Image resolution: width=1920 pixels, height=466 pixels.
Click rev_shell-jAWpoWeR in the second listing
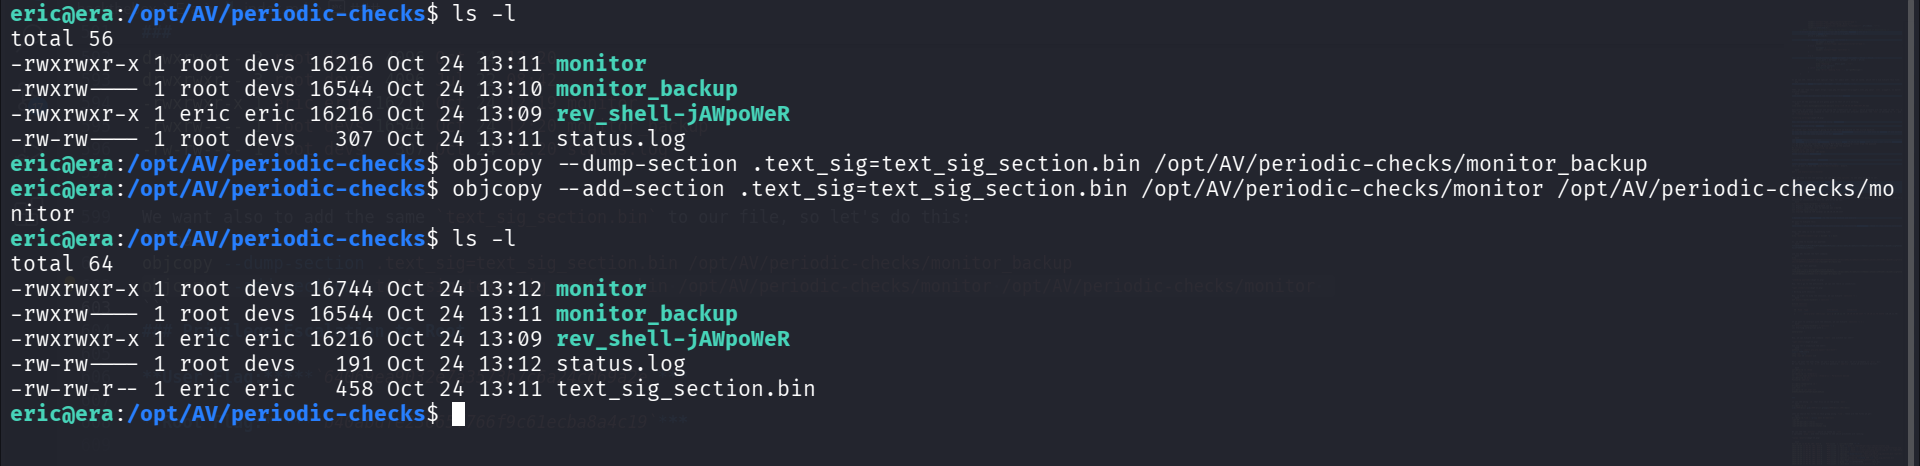click(x=672, y=339)
